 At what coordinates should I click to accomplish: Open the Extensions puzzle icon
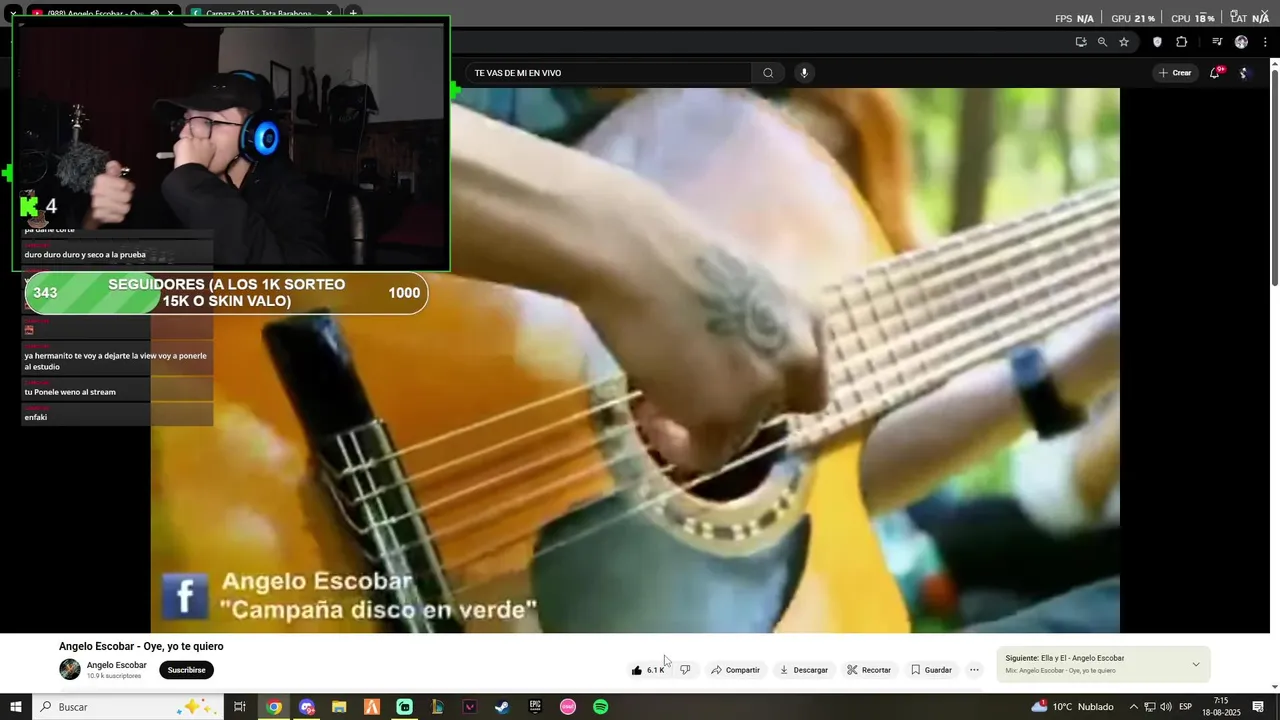[1182, 42]
